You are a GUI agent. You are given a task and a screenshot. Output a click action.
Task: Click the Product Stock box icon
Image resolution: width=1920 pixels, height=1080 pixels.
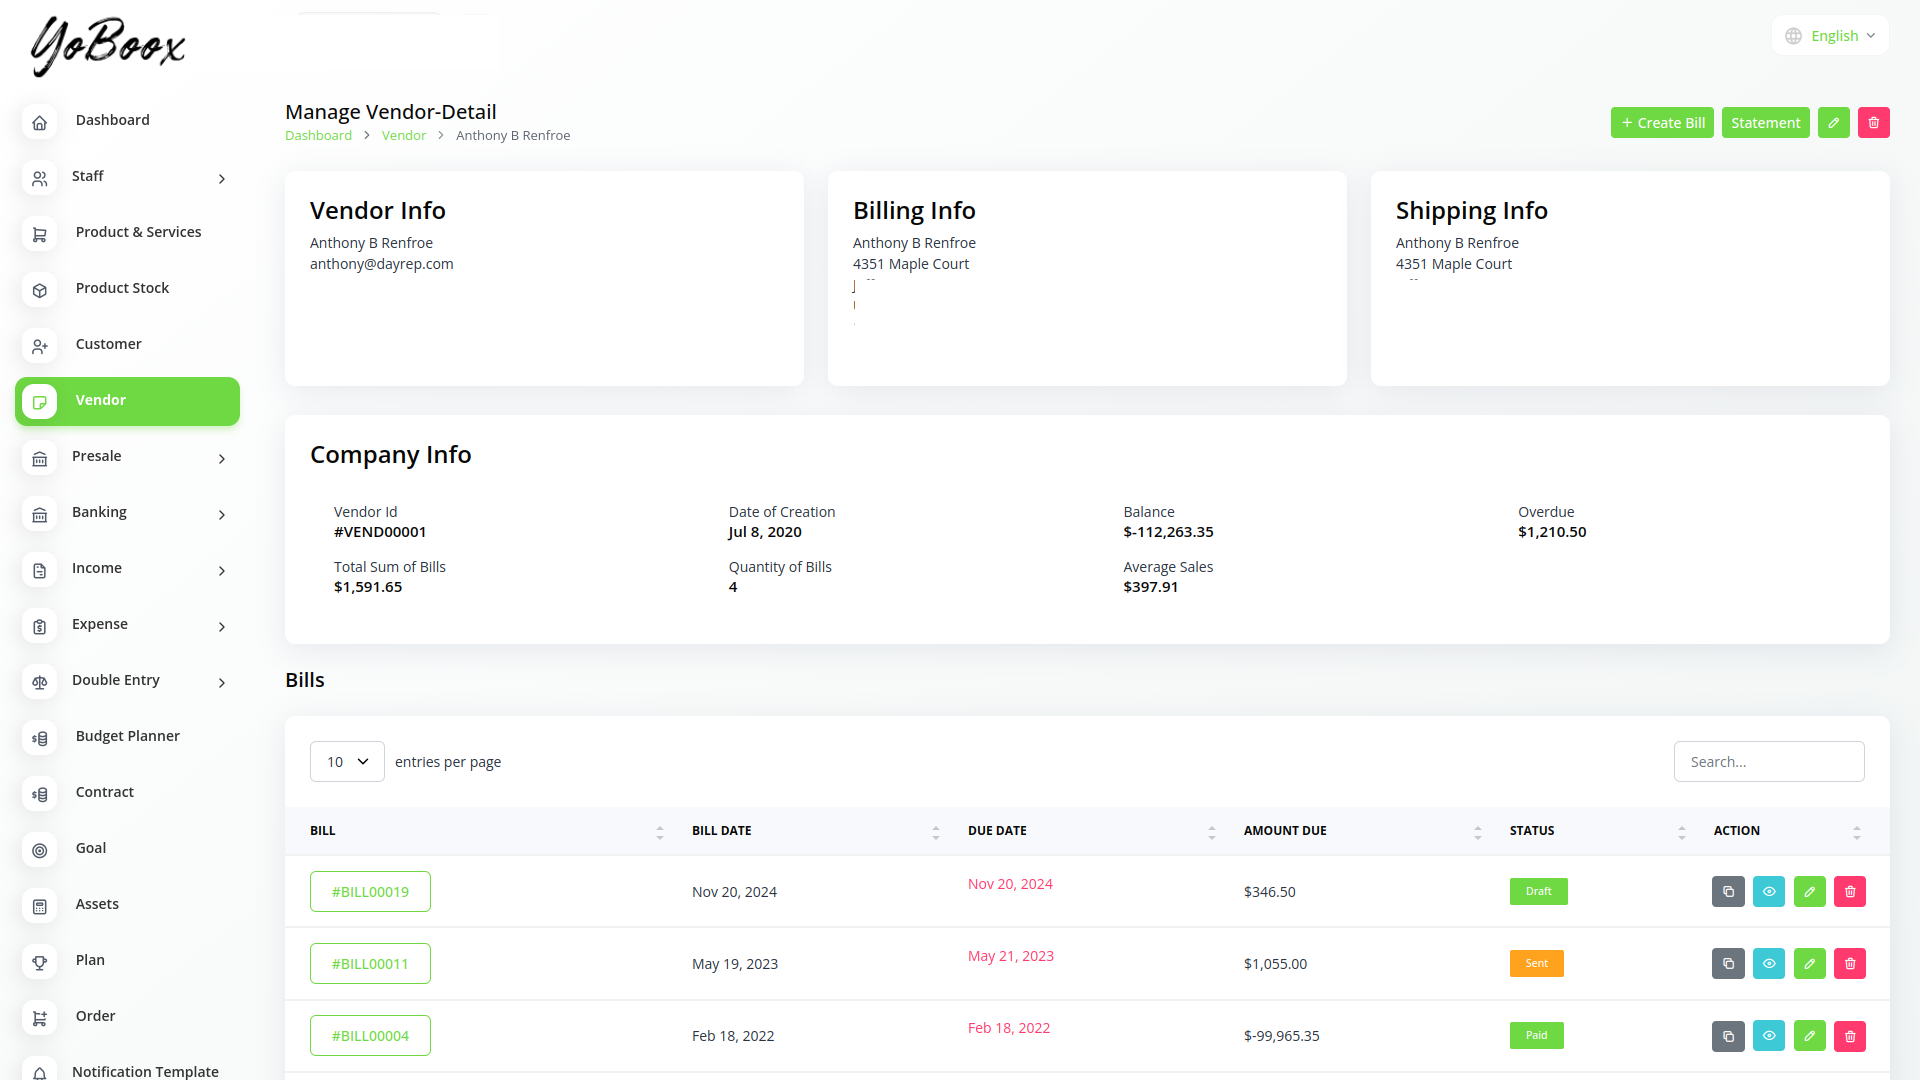coord(40,291)
